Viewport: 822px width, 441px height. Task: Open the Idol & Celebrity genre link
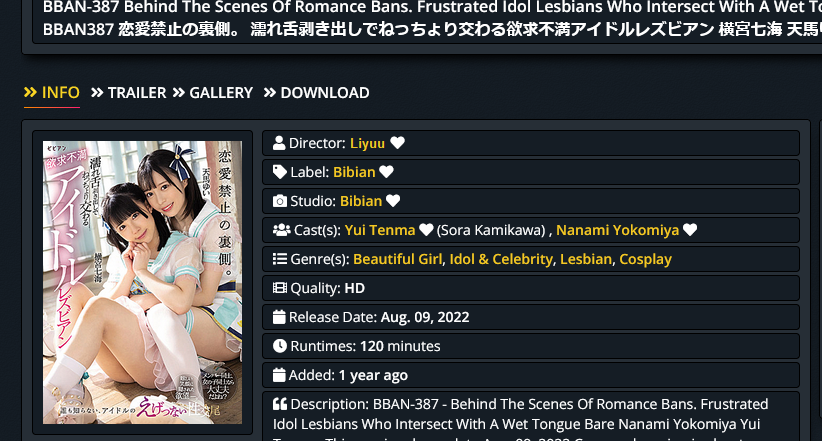click(x=501, y=259)
